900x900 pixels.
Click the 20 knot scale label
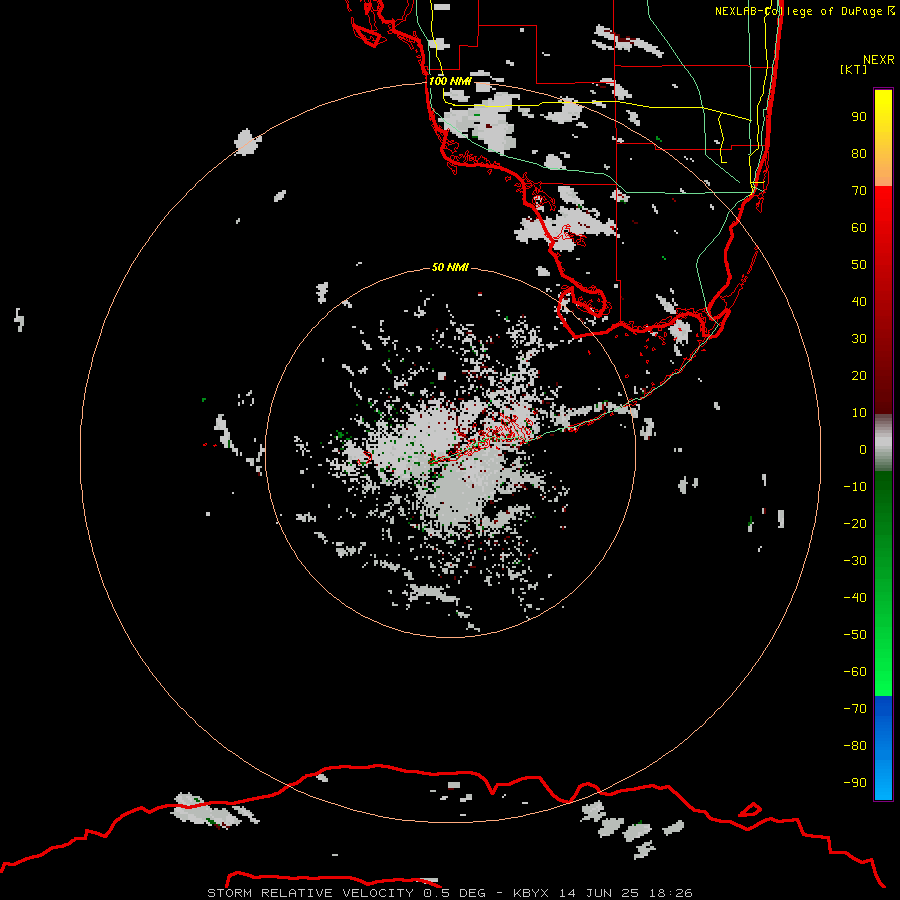(x=859, y=376)
